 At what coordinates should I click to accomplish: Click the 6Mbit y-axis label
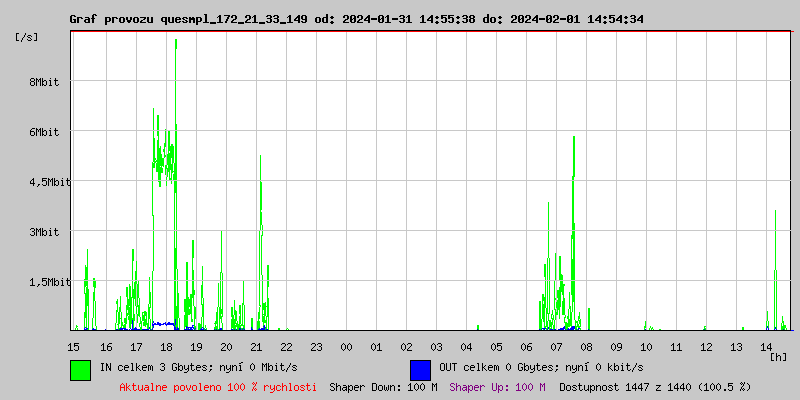(43, 132)
